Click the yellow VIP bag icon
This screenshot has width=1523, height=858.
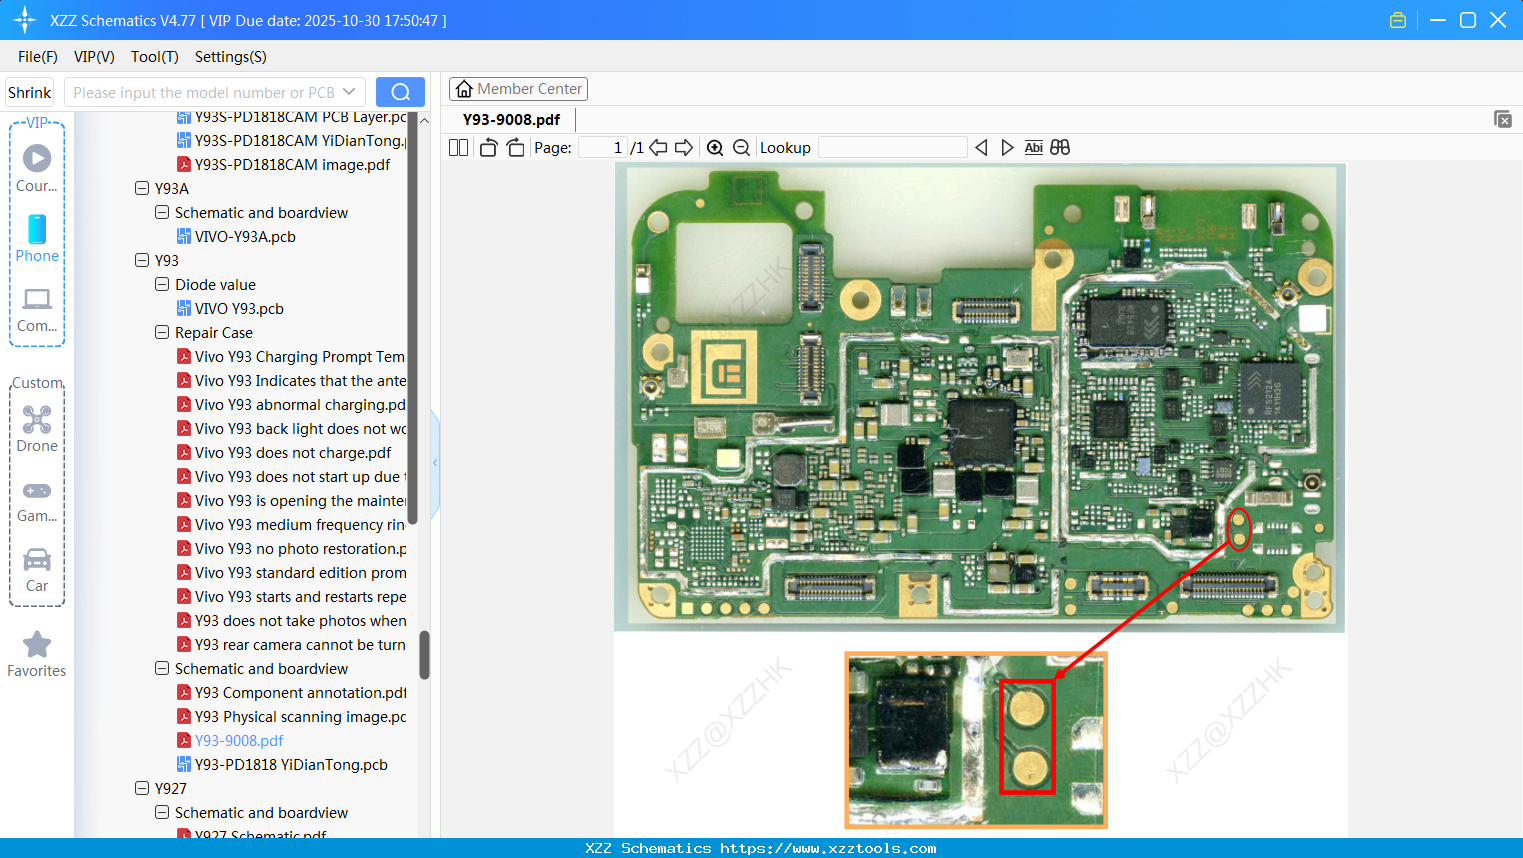[x=1398, y=20]
